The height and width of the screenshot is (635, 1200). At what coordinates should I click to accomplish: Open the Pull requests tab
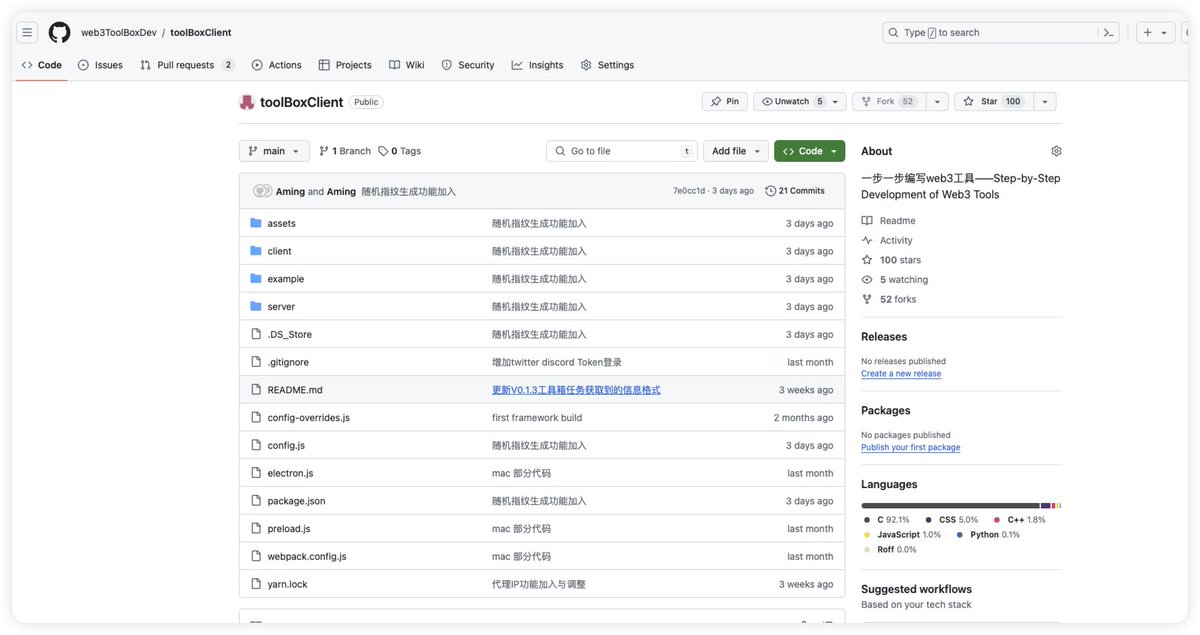point(187,65)
